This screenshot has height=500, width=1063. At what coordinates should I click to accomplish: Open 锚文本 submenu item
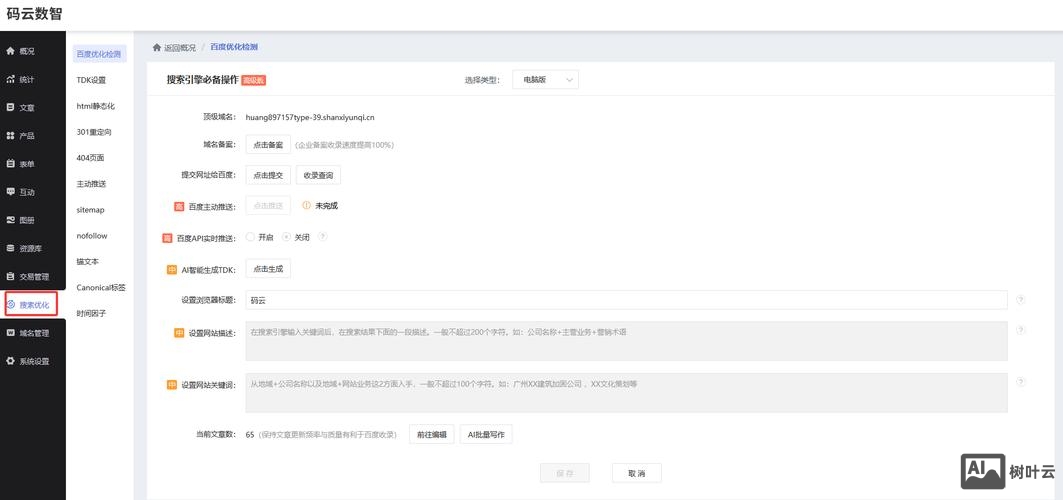[x=87, y=262]
